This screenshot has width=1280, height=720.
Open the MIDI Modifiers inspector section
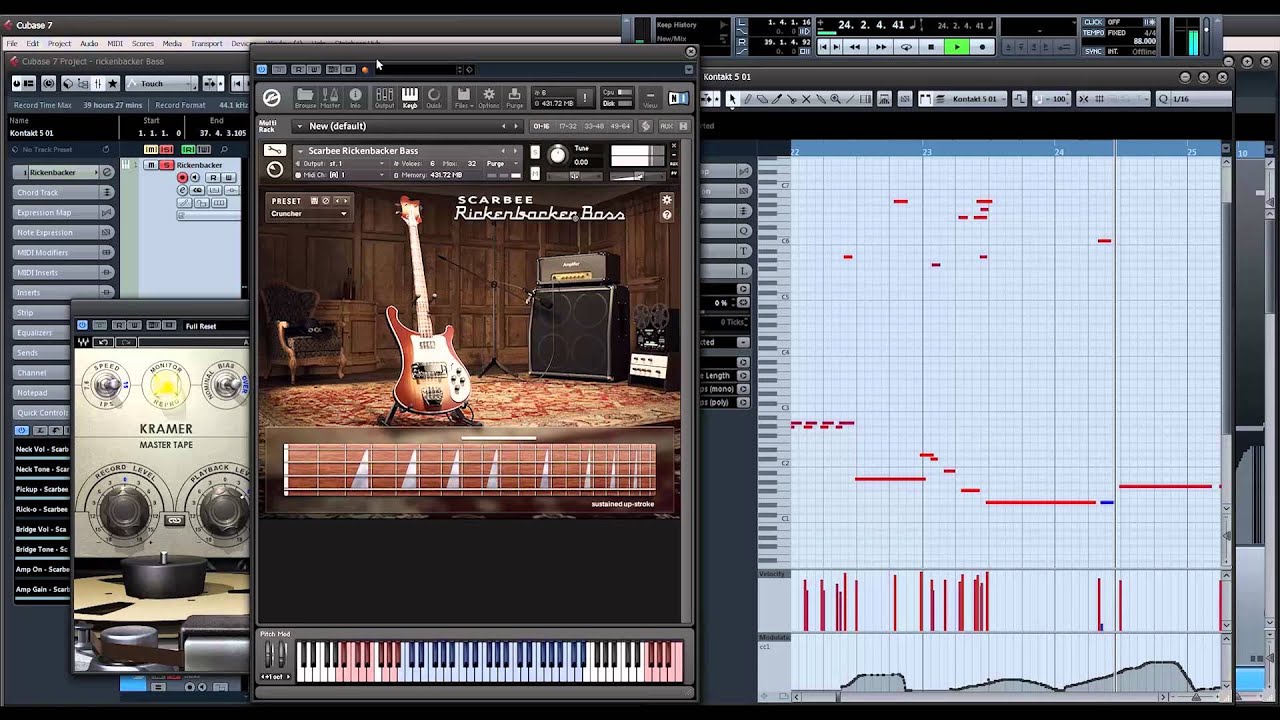click(x=62, y=252)
